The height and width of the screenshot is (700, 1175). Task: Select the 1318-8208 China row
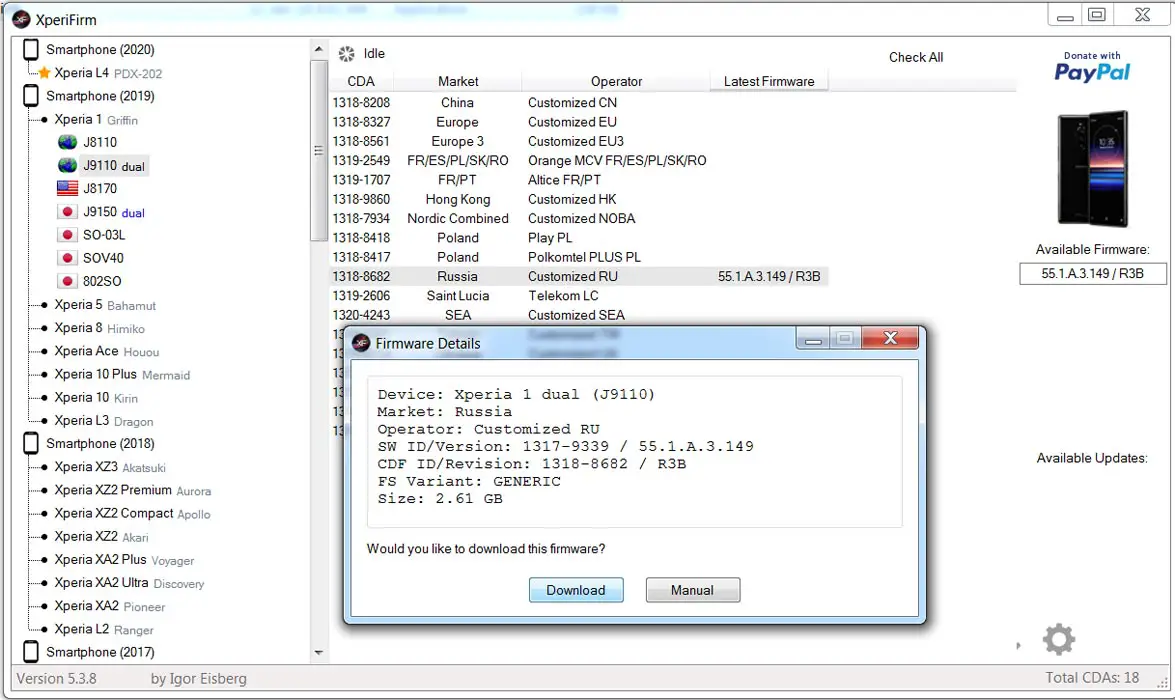click(579, 103)
